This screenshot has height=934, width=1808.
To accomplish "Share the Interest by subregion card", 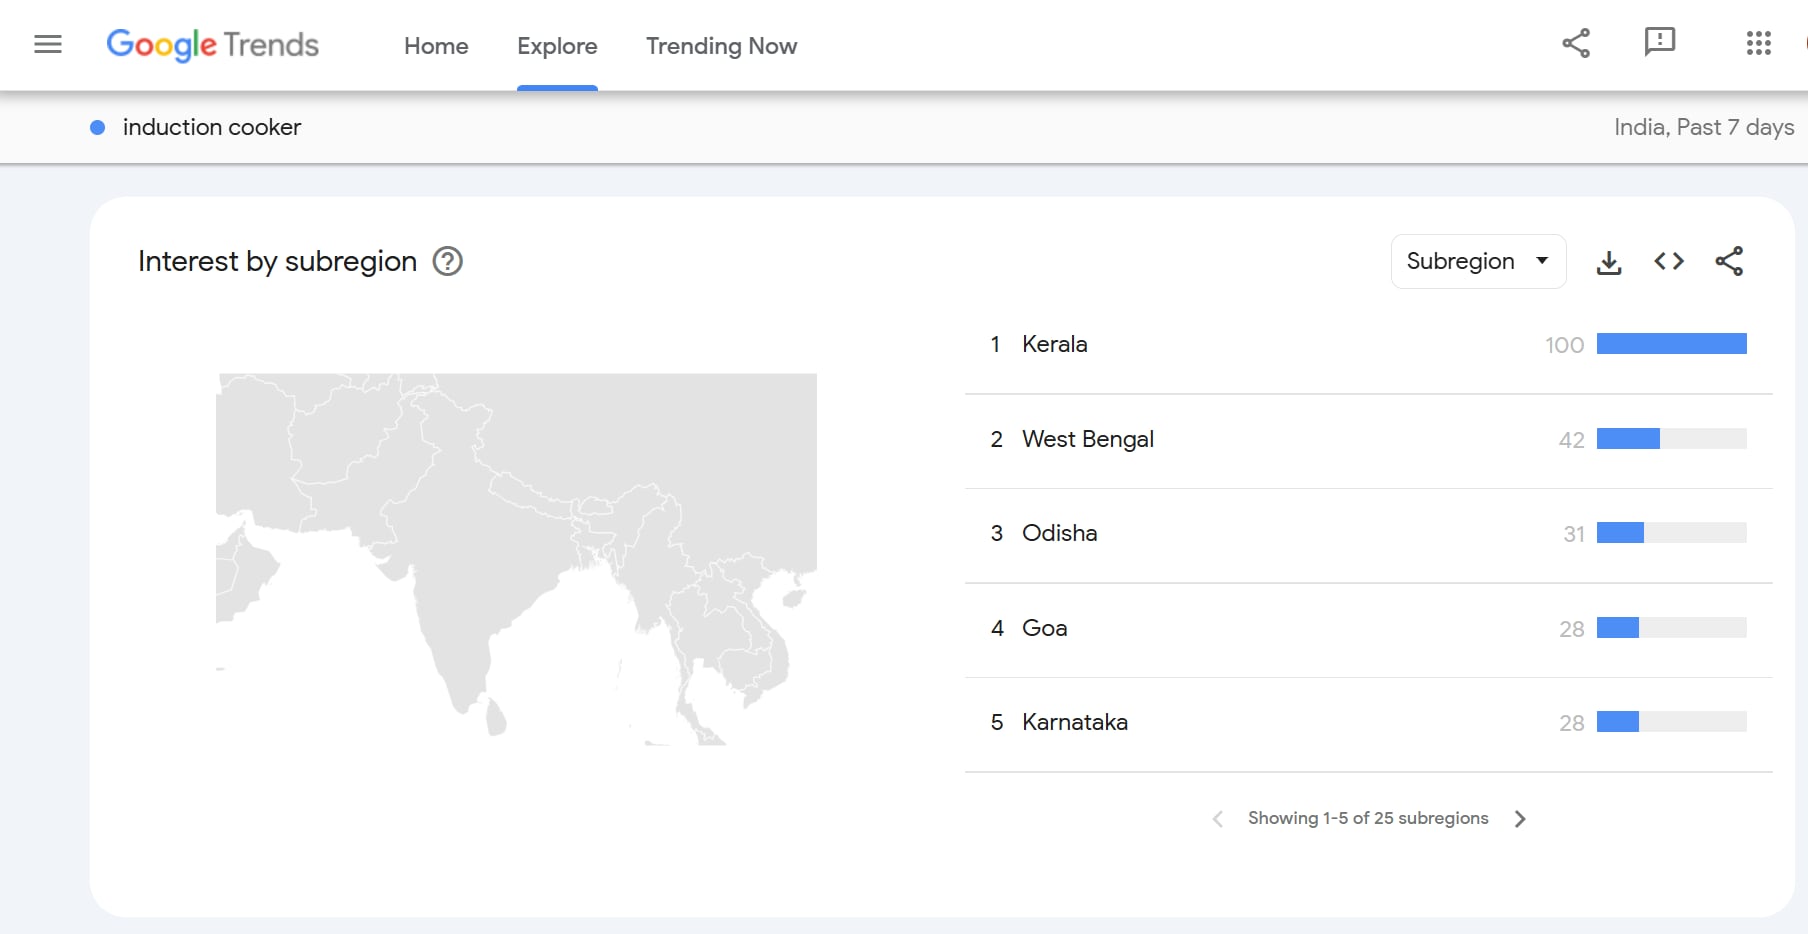I will coord(1729,262).
